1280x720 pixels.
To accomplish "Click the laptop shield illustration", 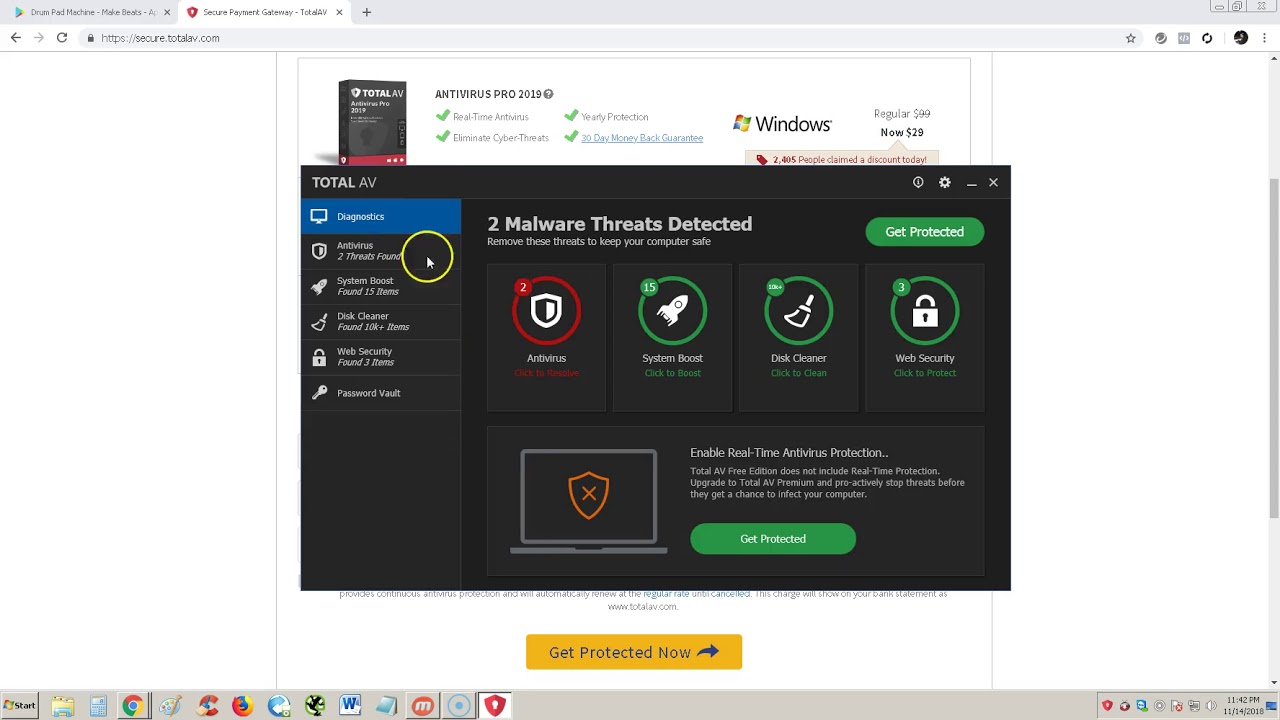I will tap(589, 501).
